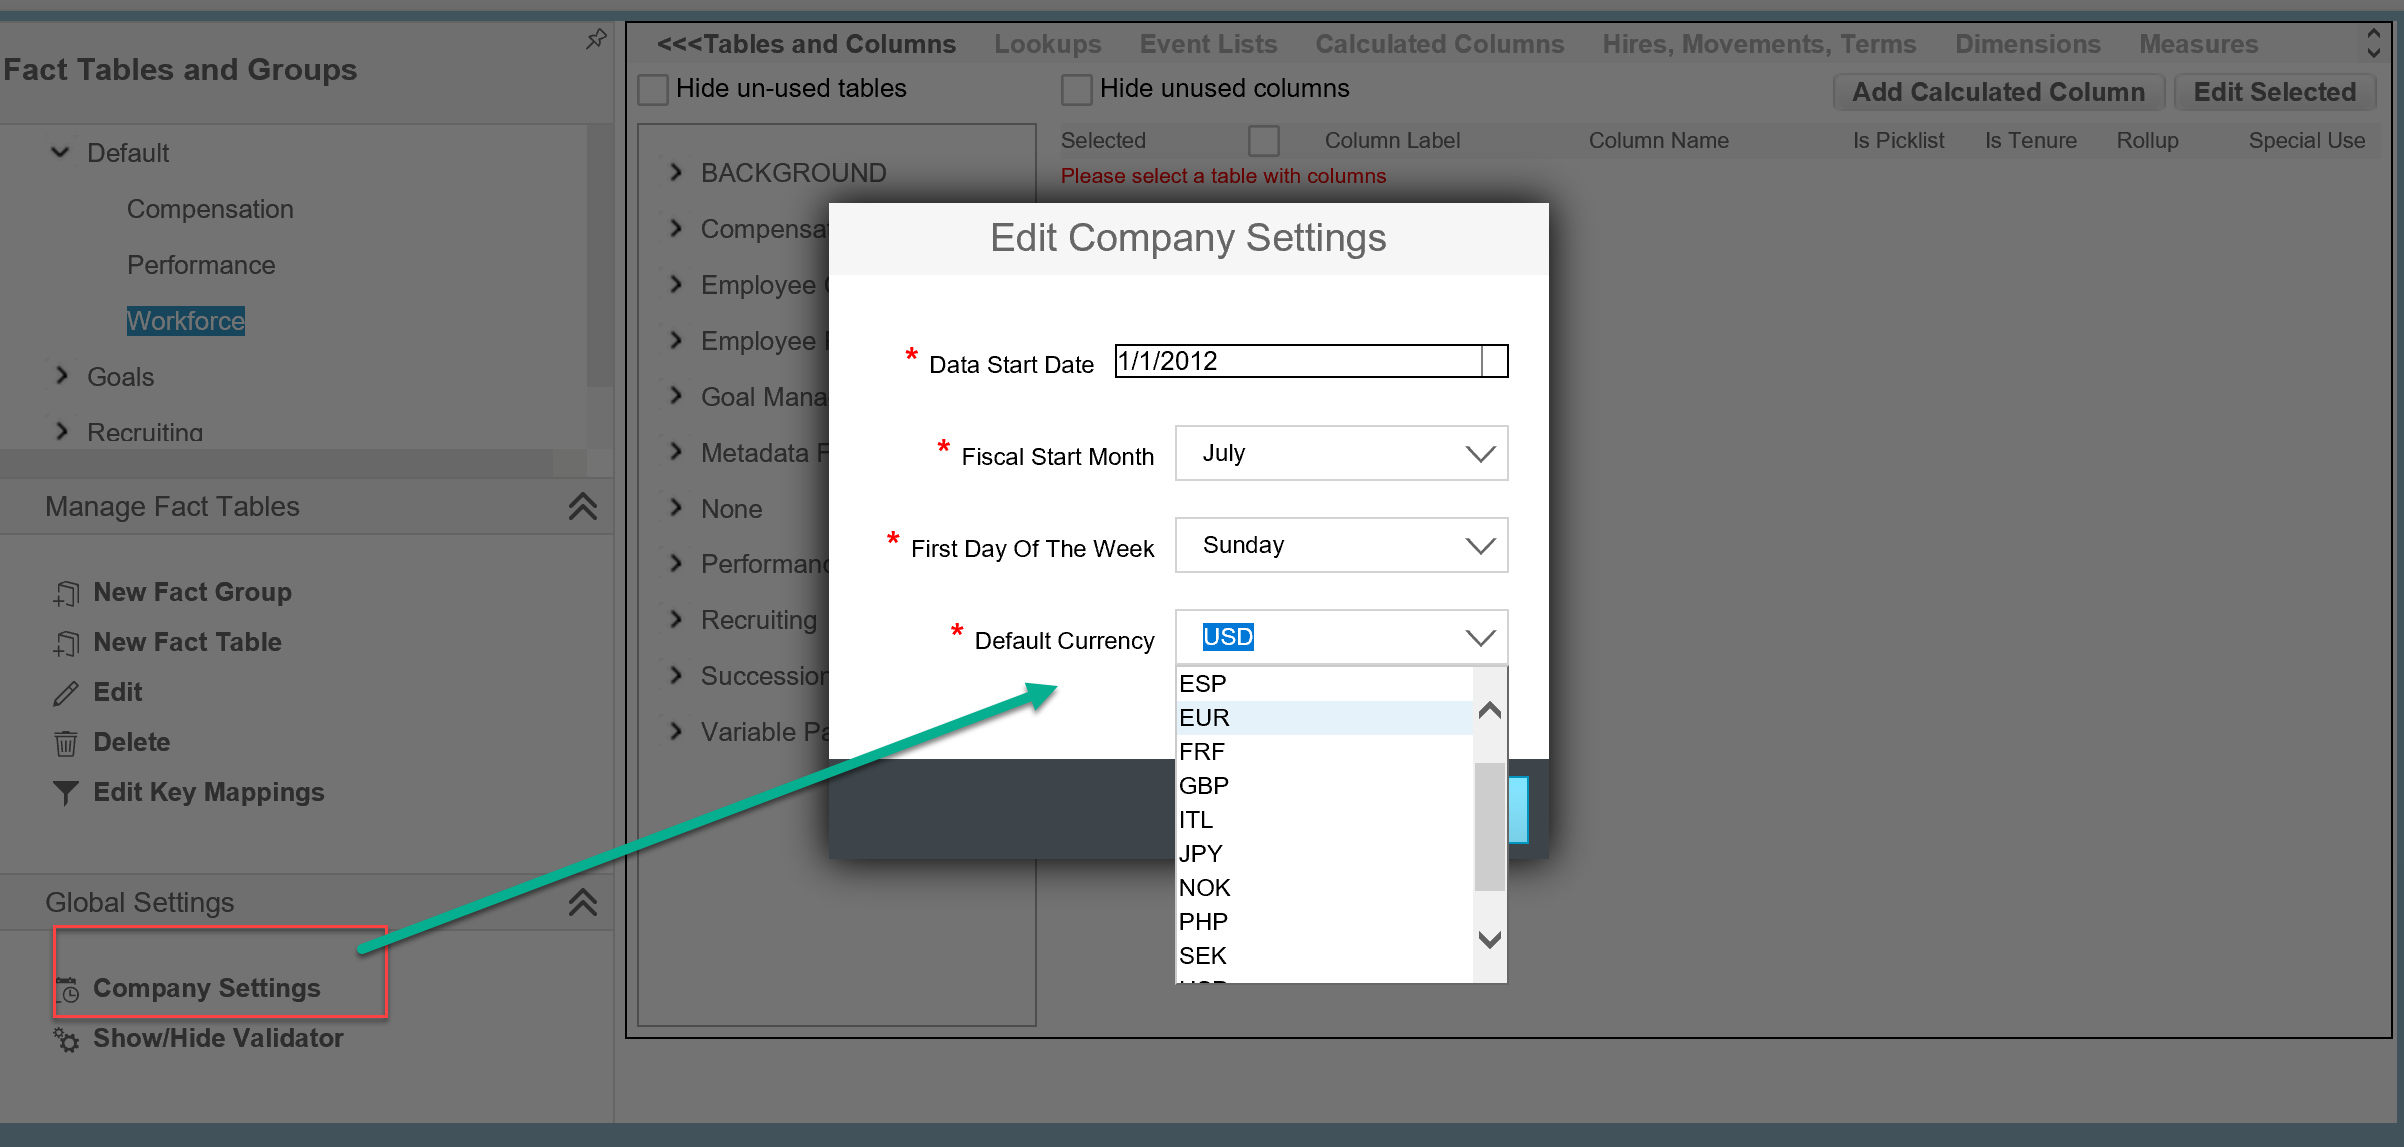Collapse Global Settings section
This screenshot has width=2404, height=1147.
coord(583,902)
